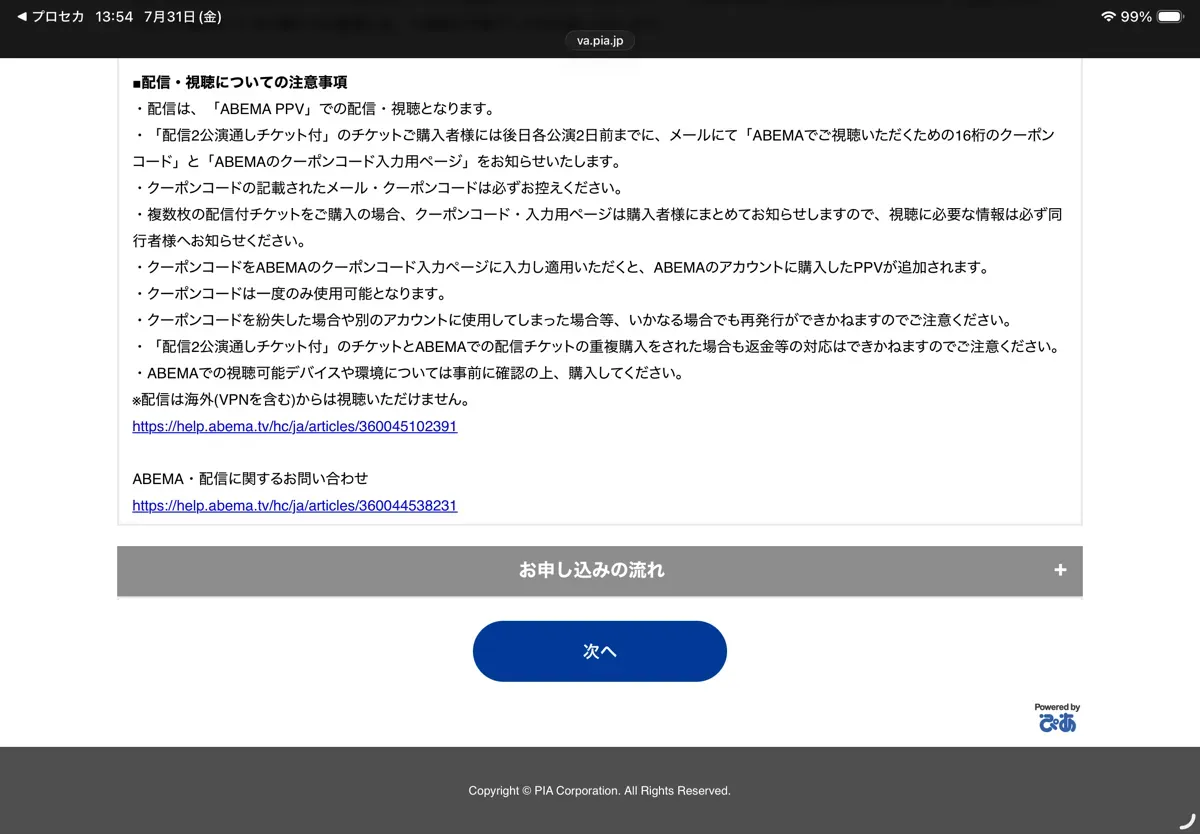
Task: Click the Powered by ぴあ logo
Action: click(1057, 718)
